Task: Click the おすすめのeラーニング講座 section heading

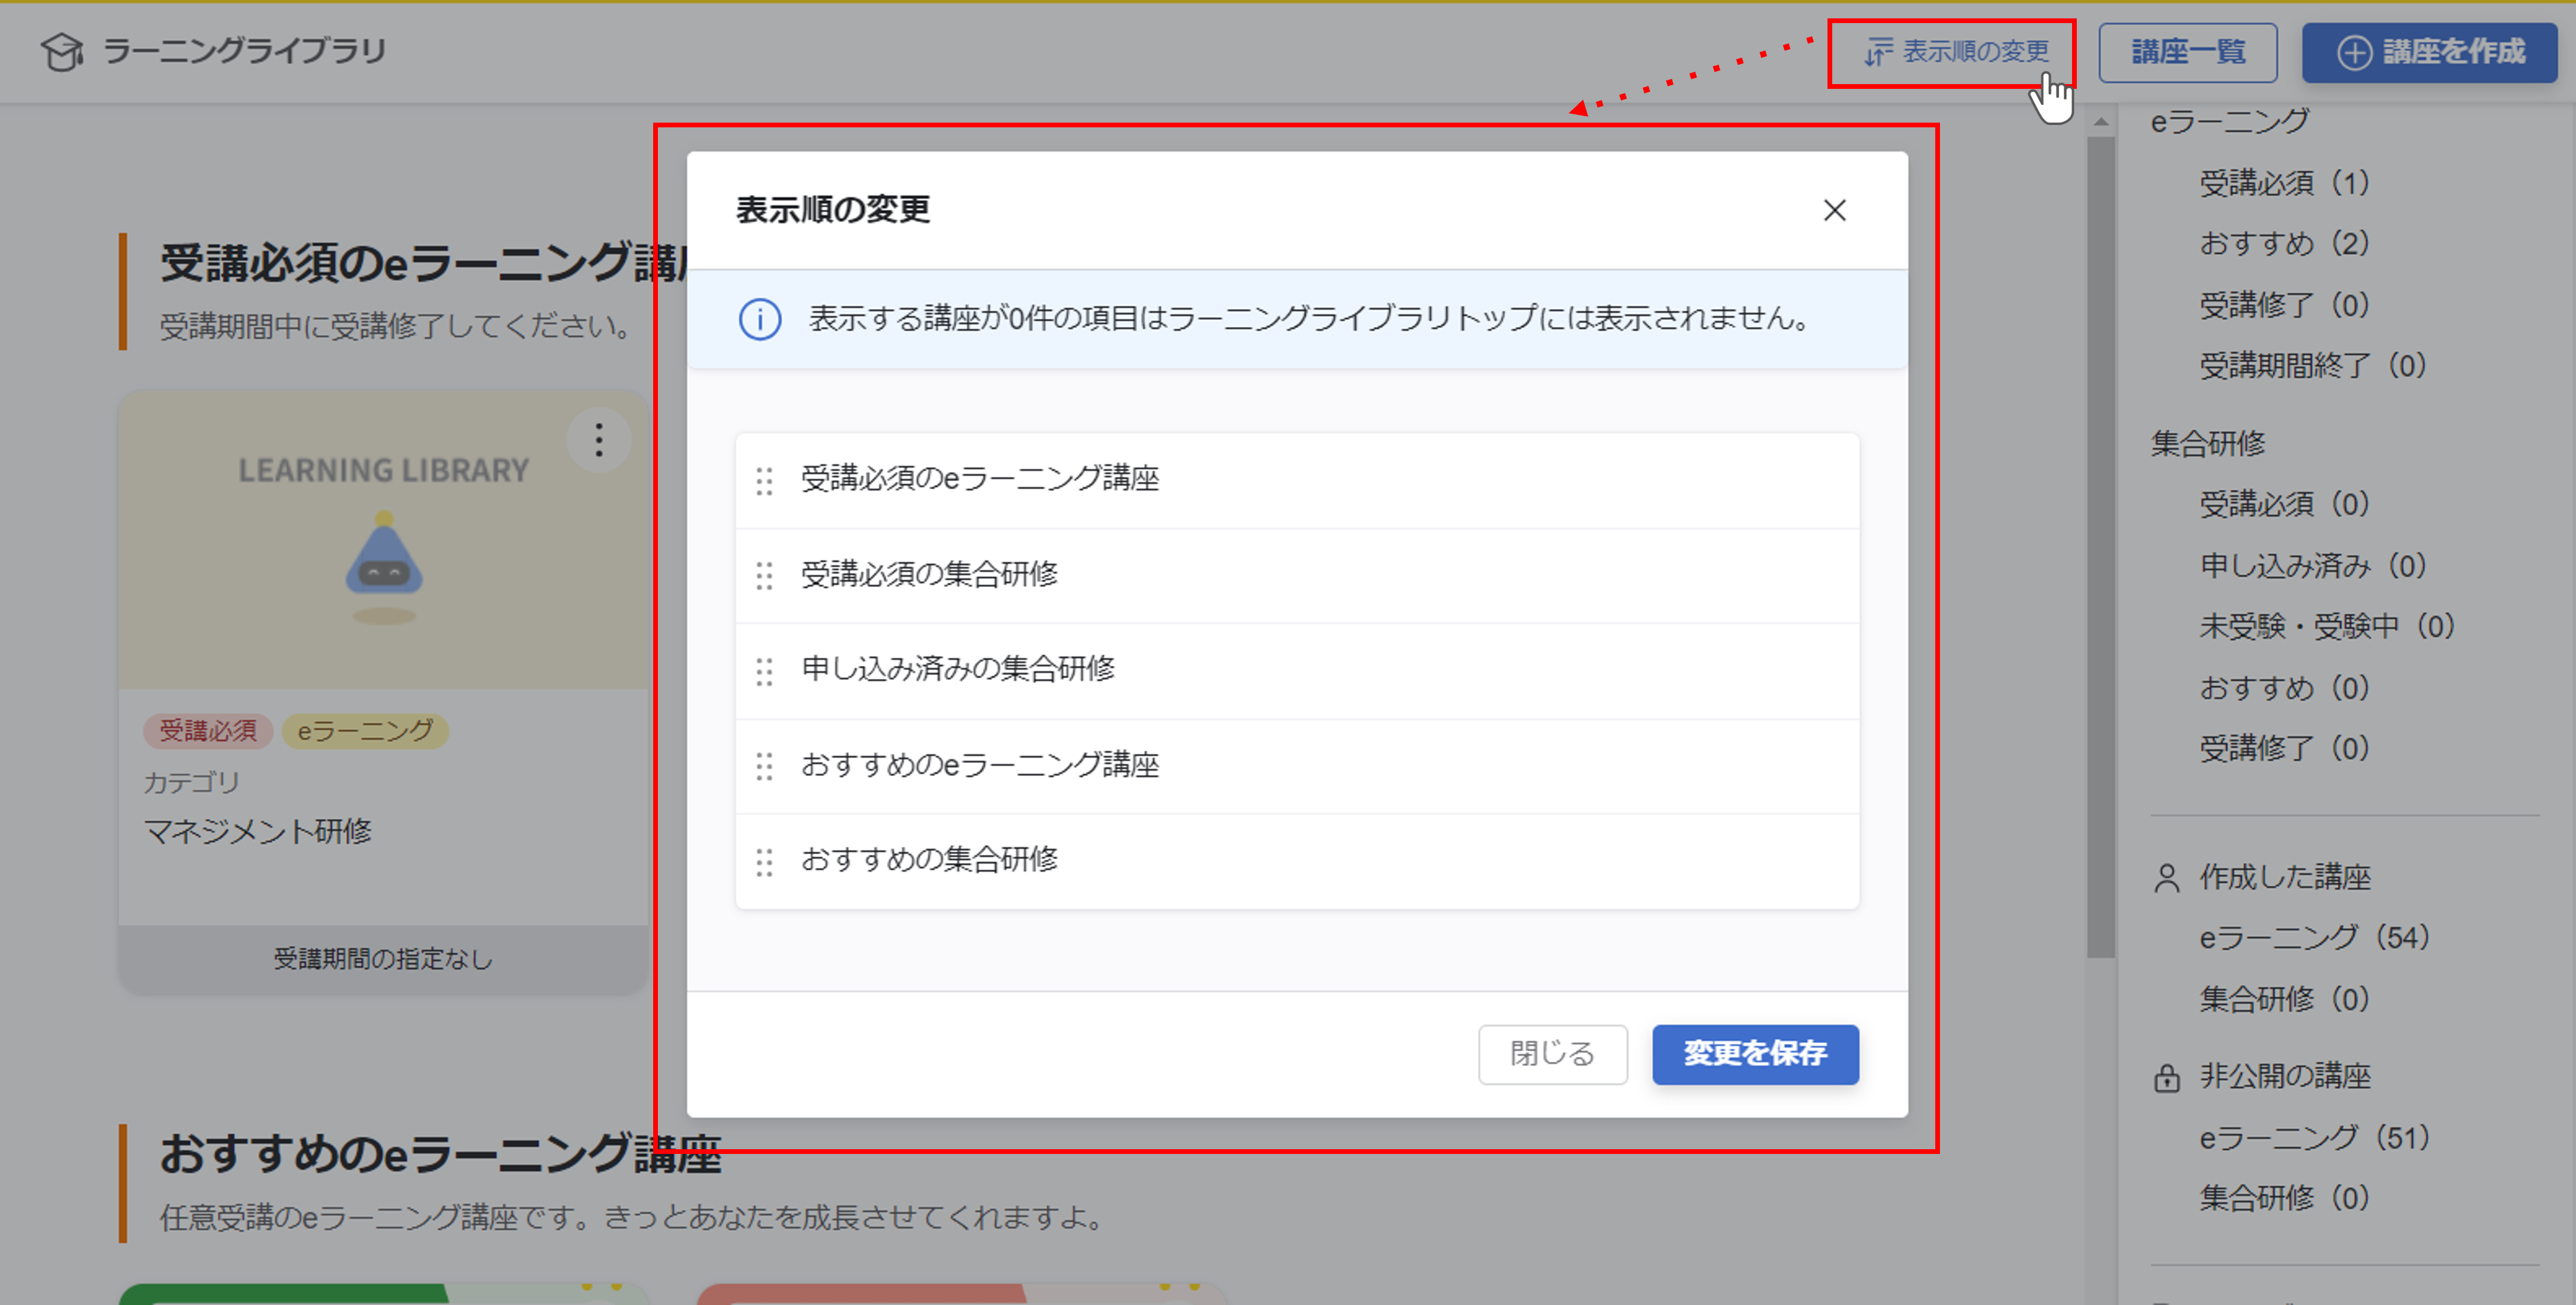Action: (x=441, y=1154)
